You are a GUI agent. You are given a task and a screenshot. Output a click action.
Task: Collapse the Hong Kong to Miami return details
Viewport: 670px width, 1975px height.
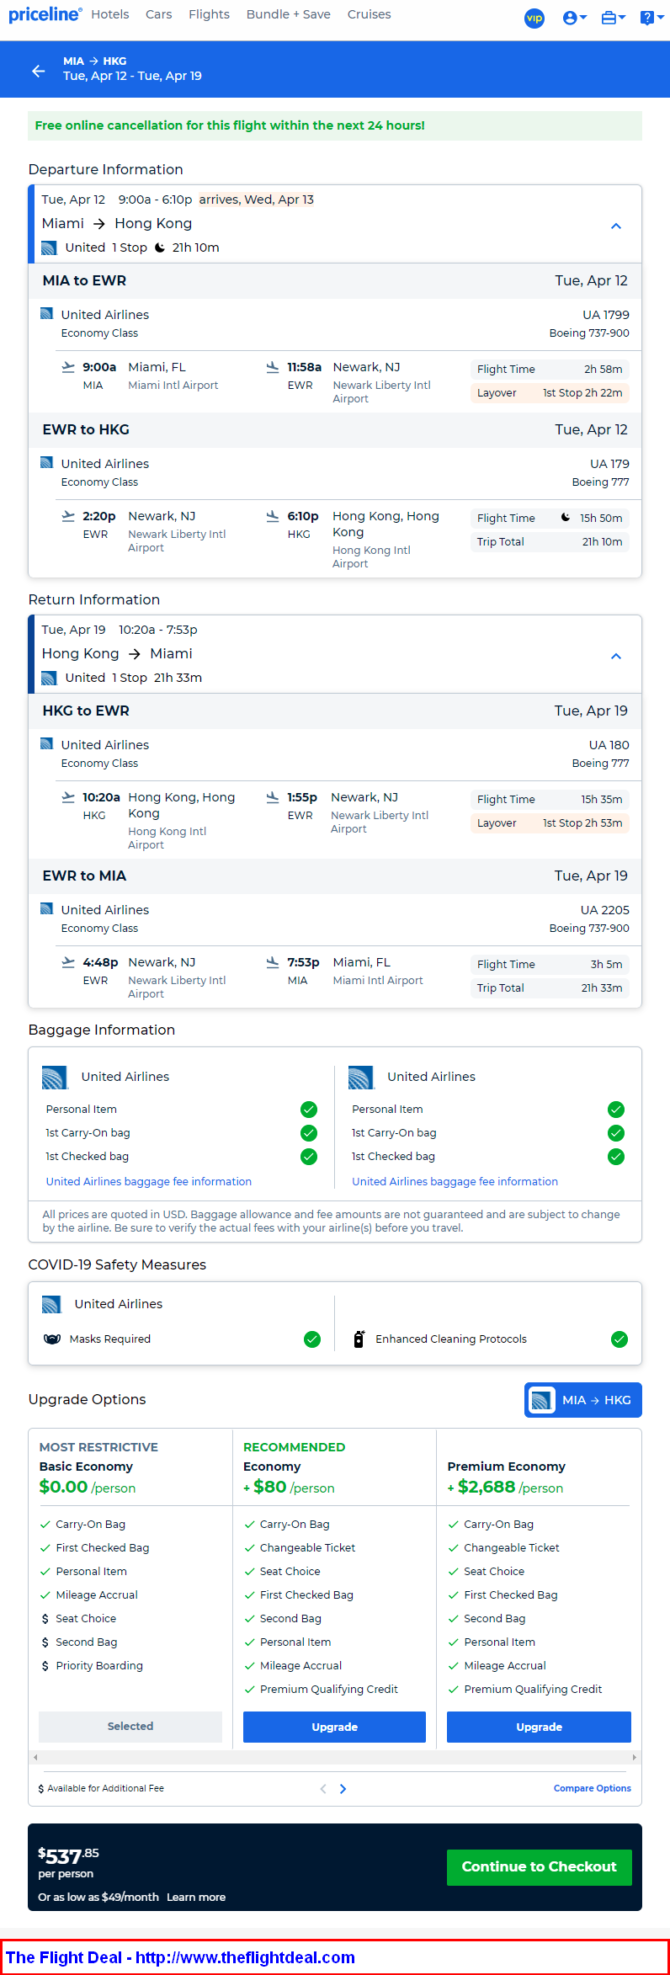tap(616, 656)
